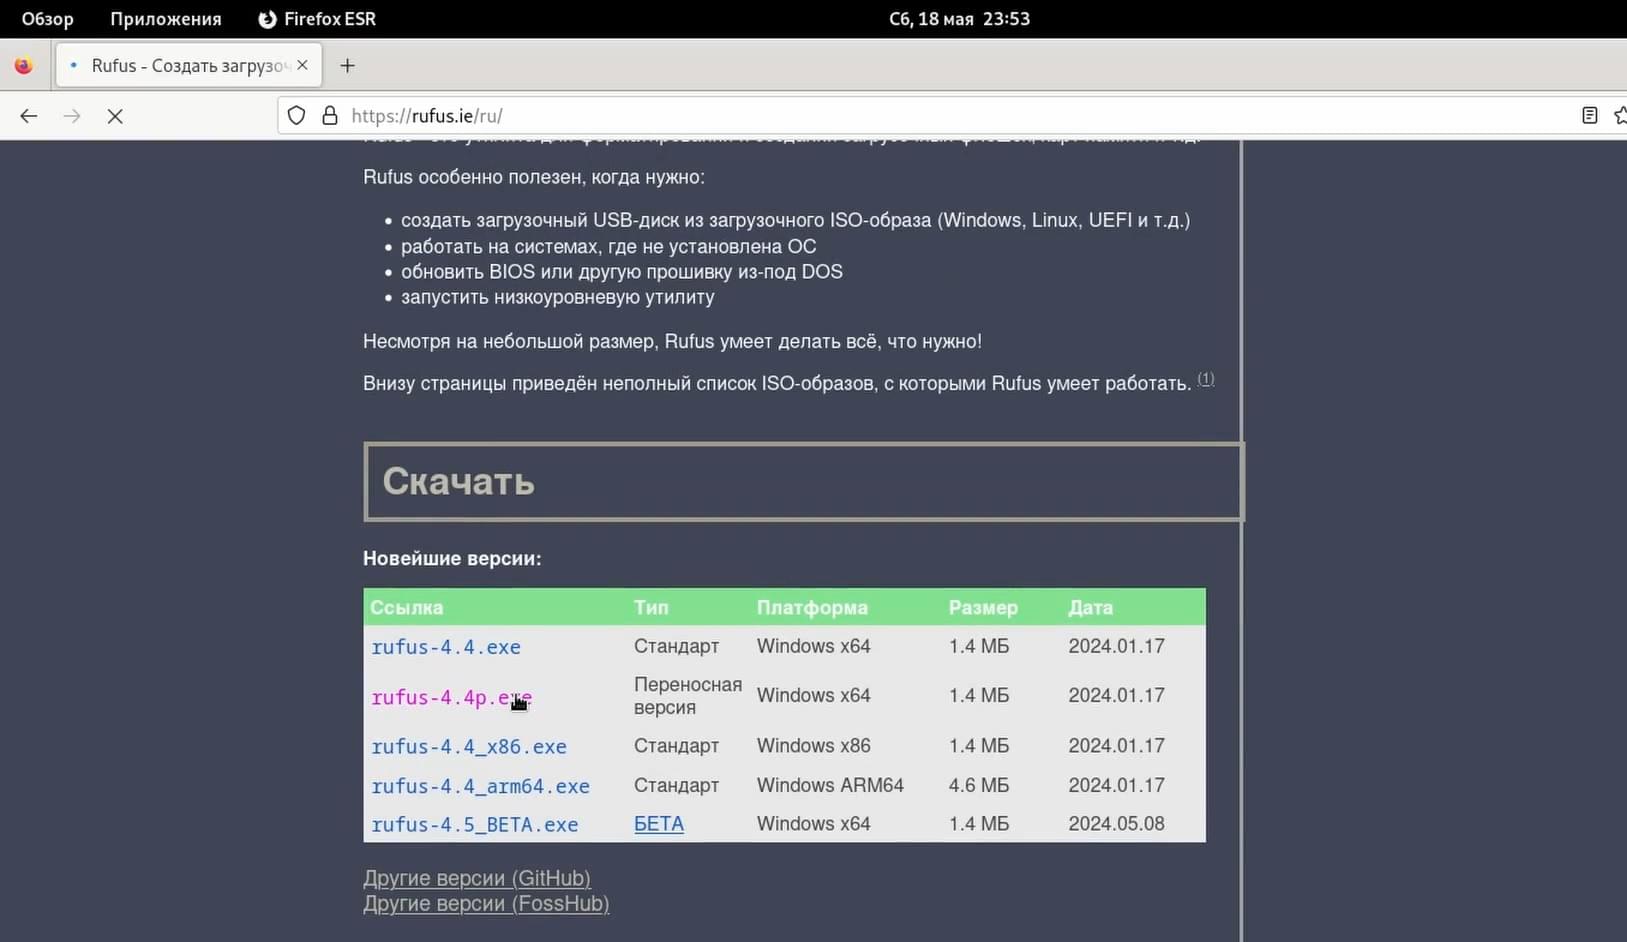Screen dimensions: 1627x942
Task: Go back with the browser back arrow
Action: pos(28,116)
